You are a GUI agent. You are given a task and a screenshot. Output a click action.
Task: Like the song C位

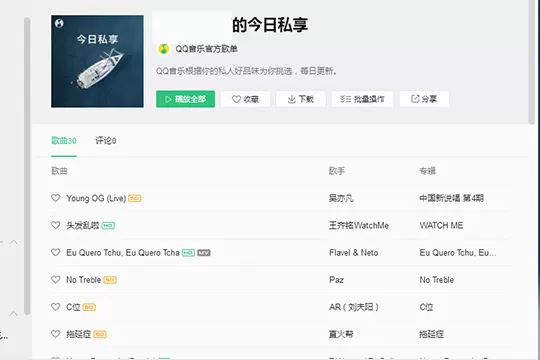[x=55, y=307]
